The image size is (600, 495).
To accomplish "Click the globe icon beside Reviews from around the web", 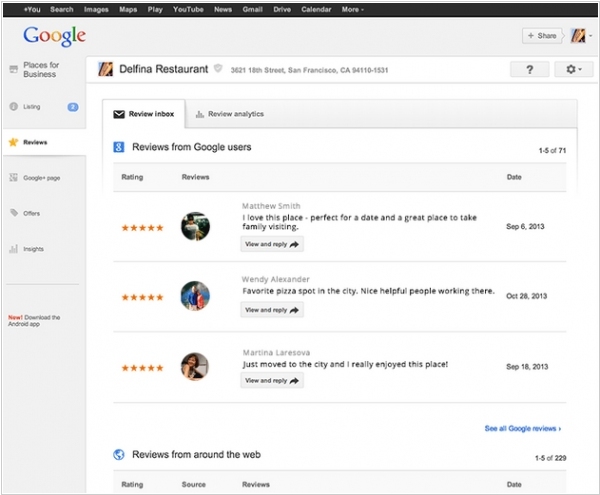I will pos(119,454).
